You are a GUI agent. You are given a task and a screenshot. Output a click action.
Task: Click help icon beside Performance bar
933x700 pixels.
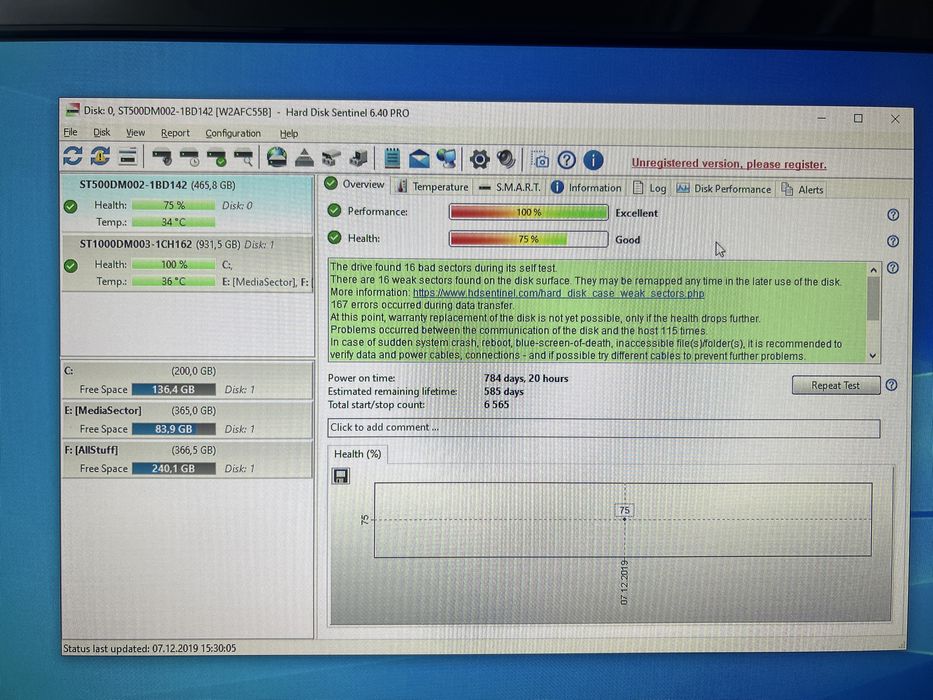tap(893, 215)
